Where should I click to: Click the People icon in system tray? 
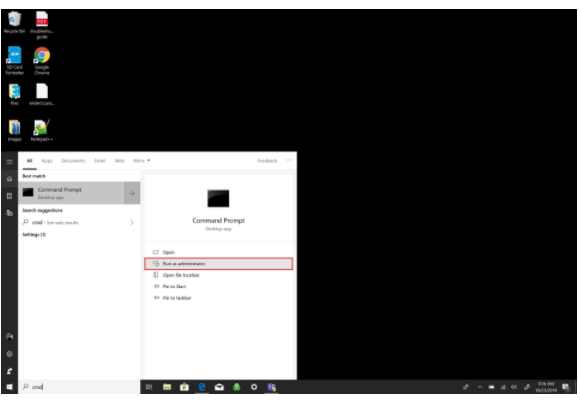point(466,387)
